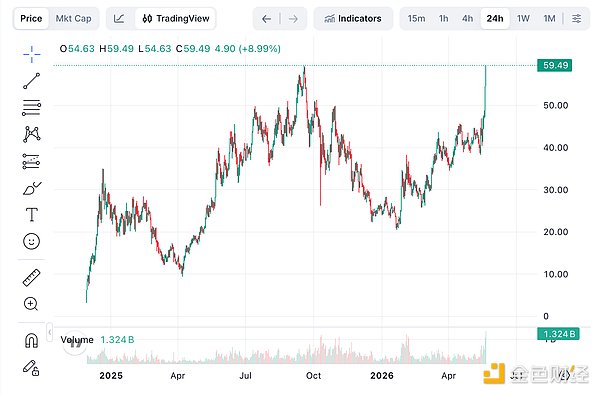Switch to the Price tab

pos(31,18)
